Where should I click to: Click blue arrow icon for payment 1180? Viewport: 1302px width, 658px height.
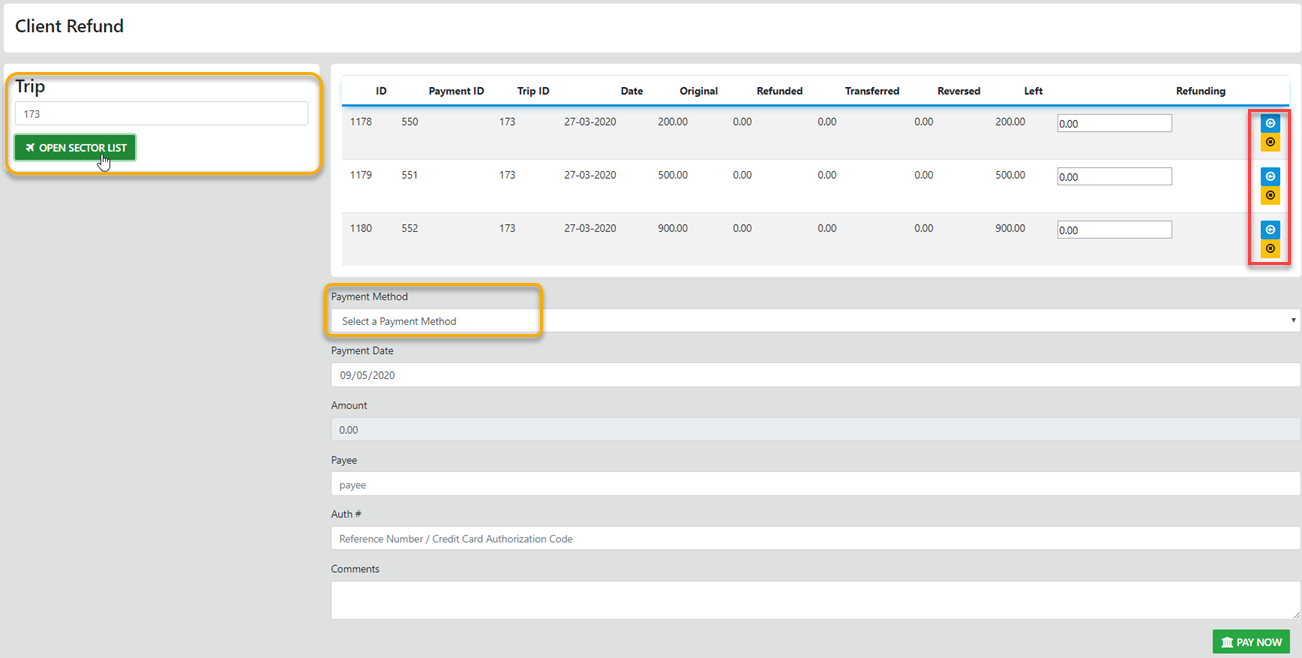[x=1270, y=229]
